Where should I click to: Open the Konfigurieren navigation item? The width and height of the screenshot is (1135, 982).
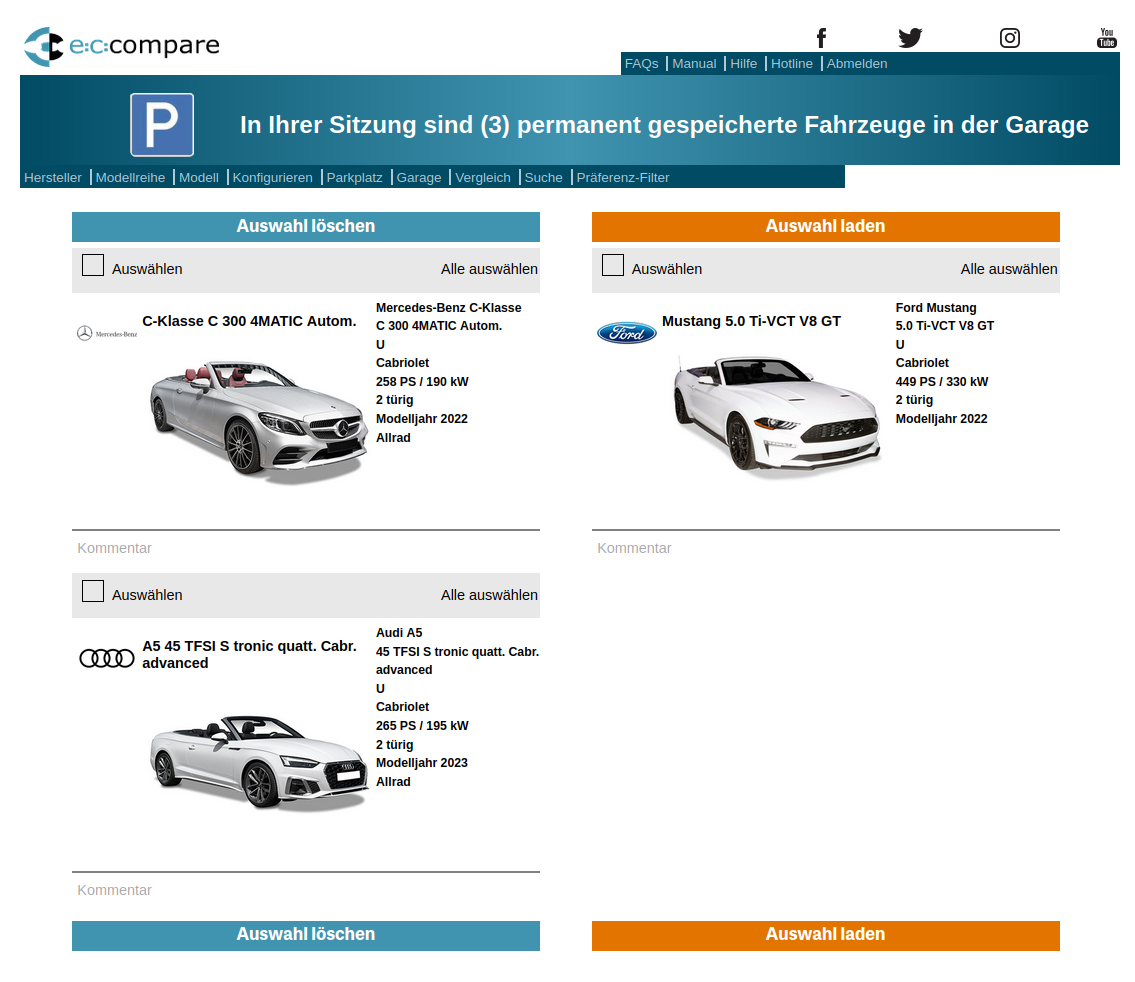pyautogui.click(x=273, y=177)
